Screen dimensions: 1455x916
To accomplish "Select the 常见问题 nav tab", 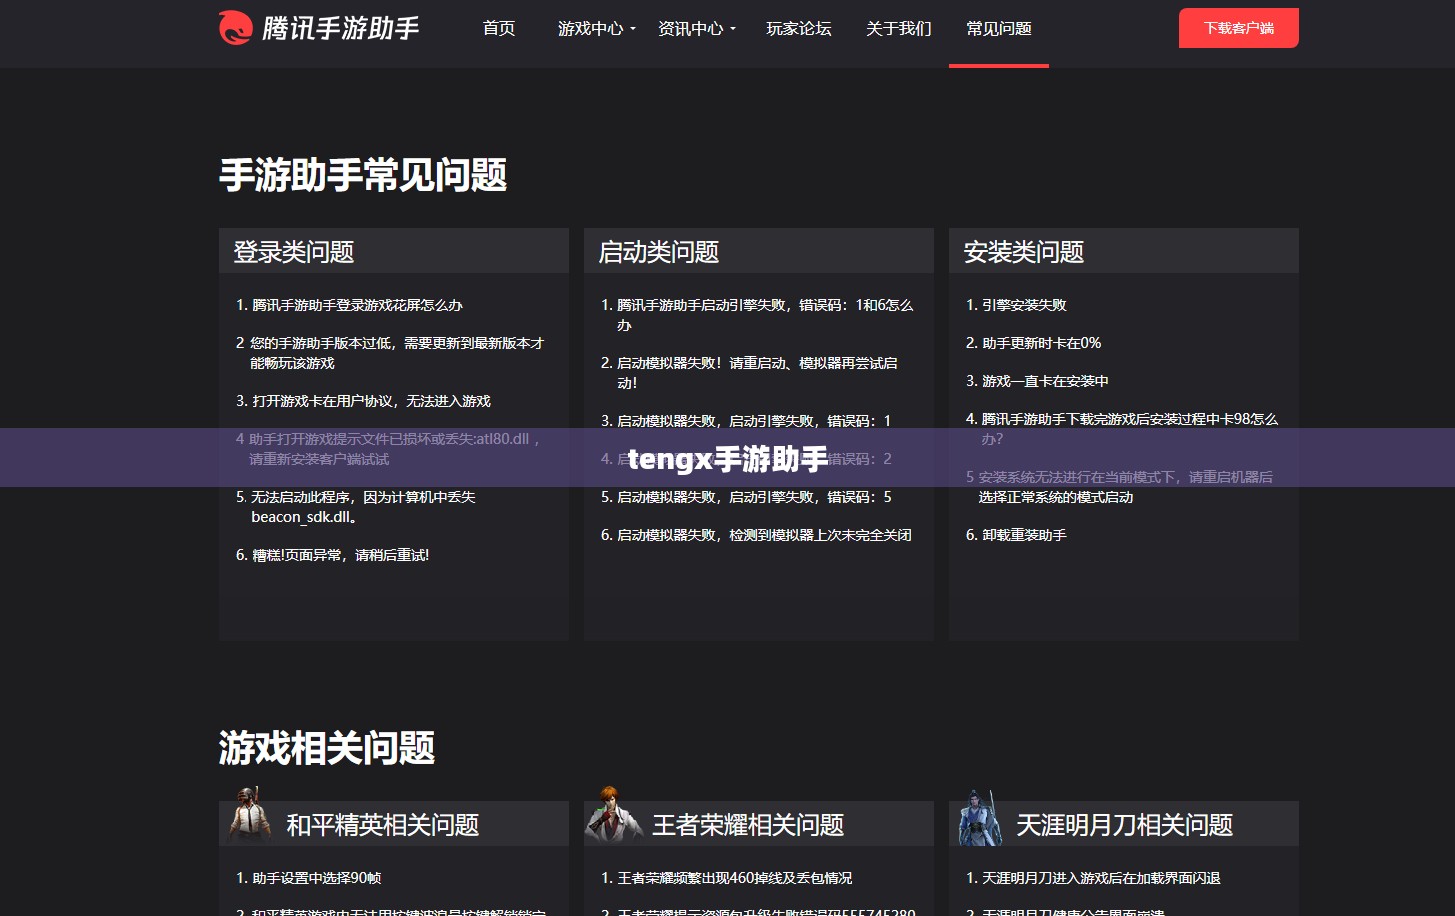I will pos(999,28).
